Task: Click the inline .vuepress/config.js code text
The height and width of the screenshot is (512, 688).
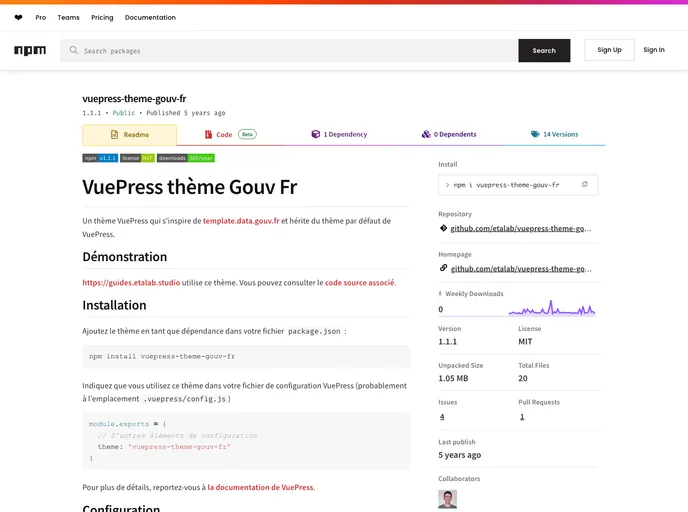Action: [x=186, y=399]
